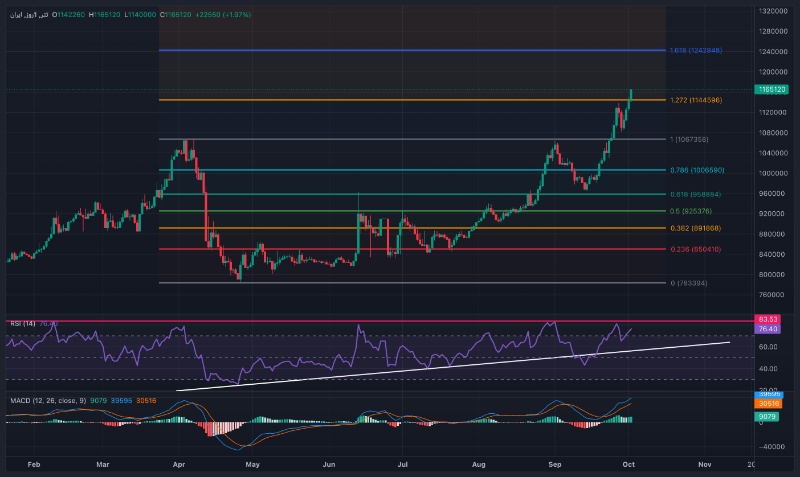
Task: Click the Sep label on time axis
Action: tap(555, 465)
